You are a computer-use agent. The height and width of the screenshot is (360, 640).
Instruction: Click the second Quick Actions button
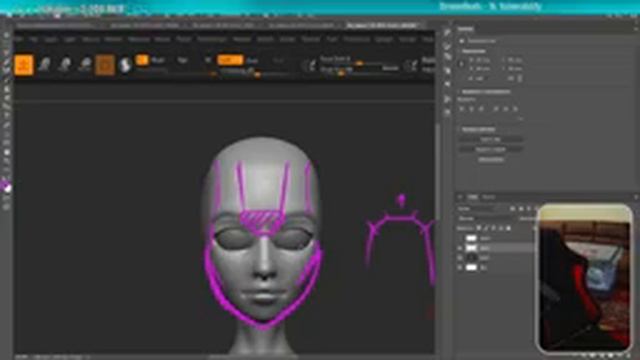coord(491,150)
